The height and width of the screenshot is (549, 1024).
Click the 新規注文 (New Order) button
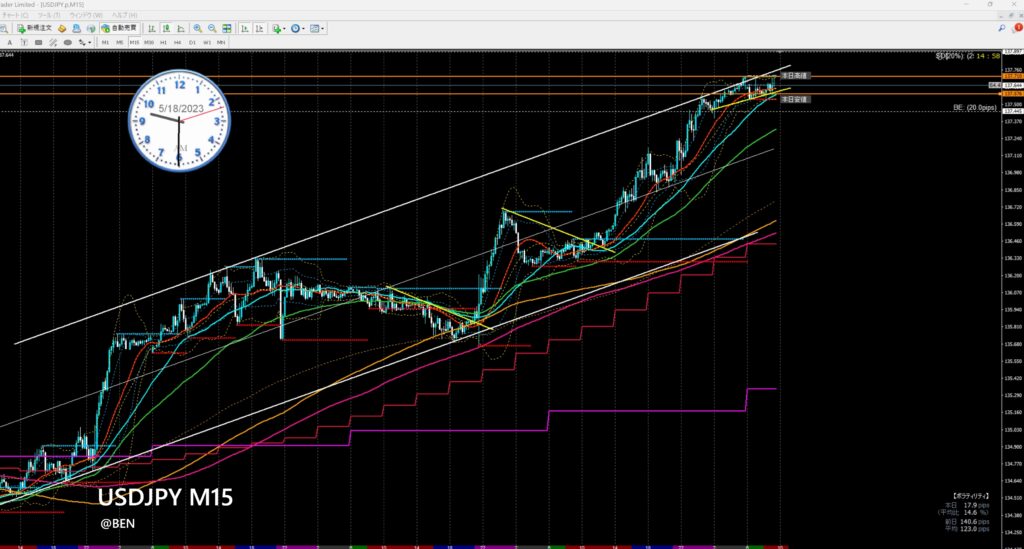coord(35,29)
